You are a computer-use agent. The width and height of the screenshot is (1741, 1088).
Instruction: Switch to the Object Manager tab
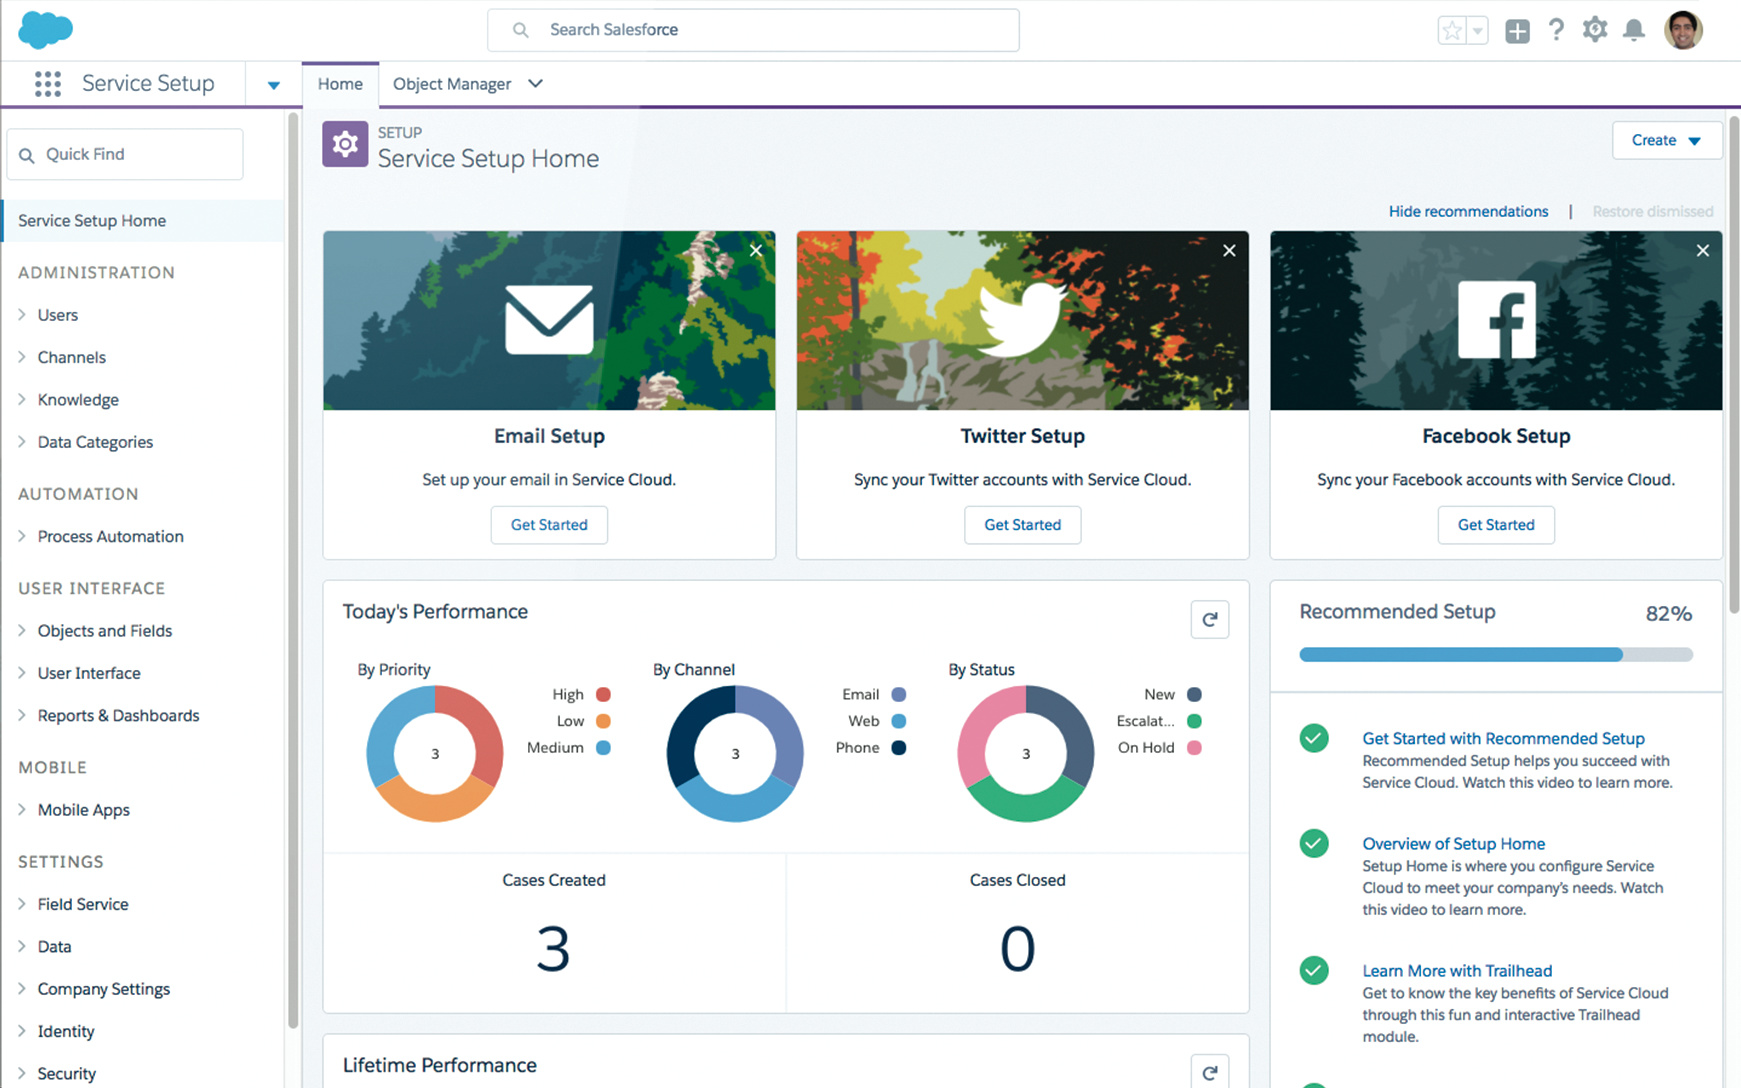(x=452, y=84)
